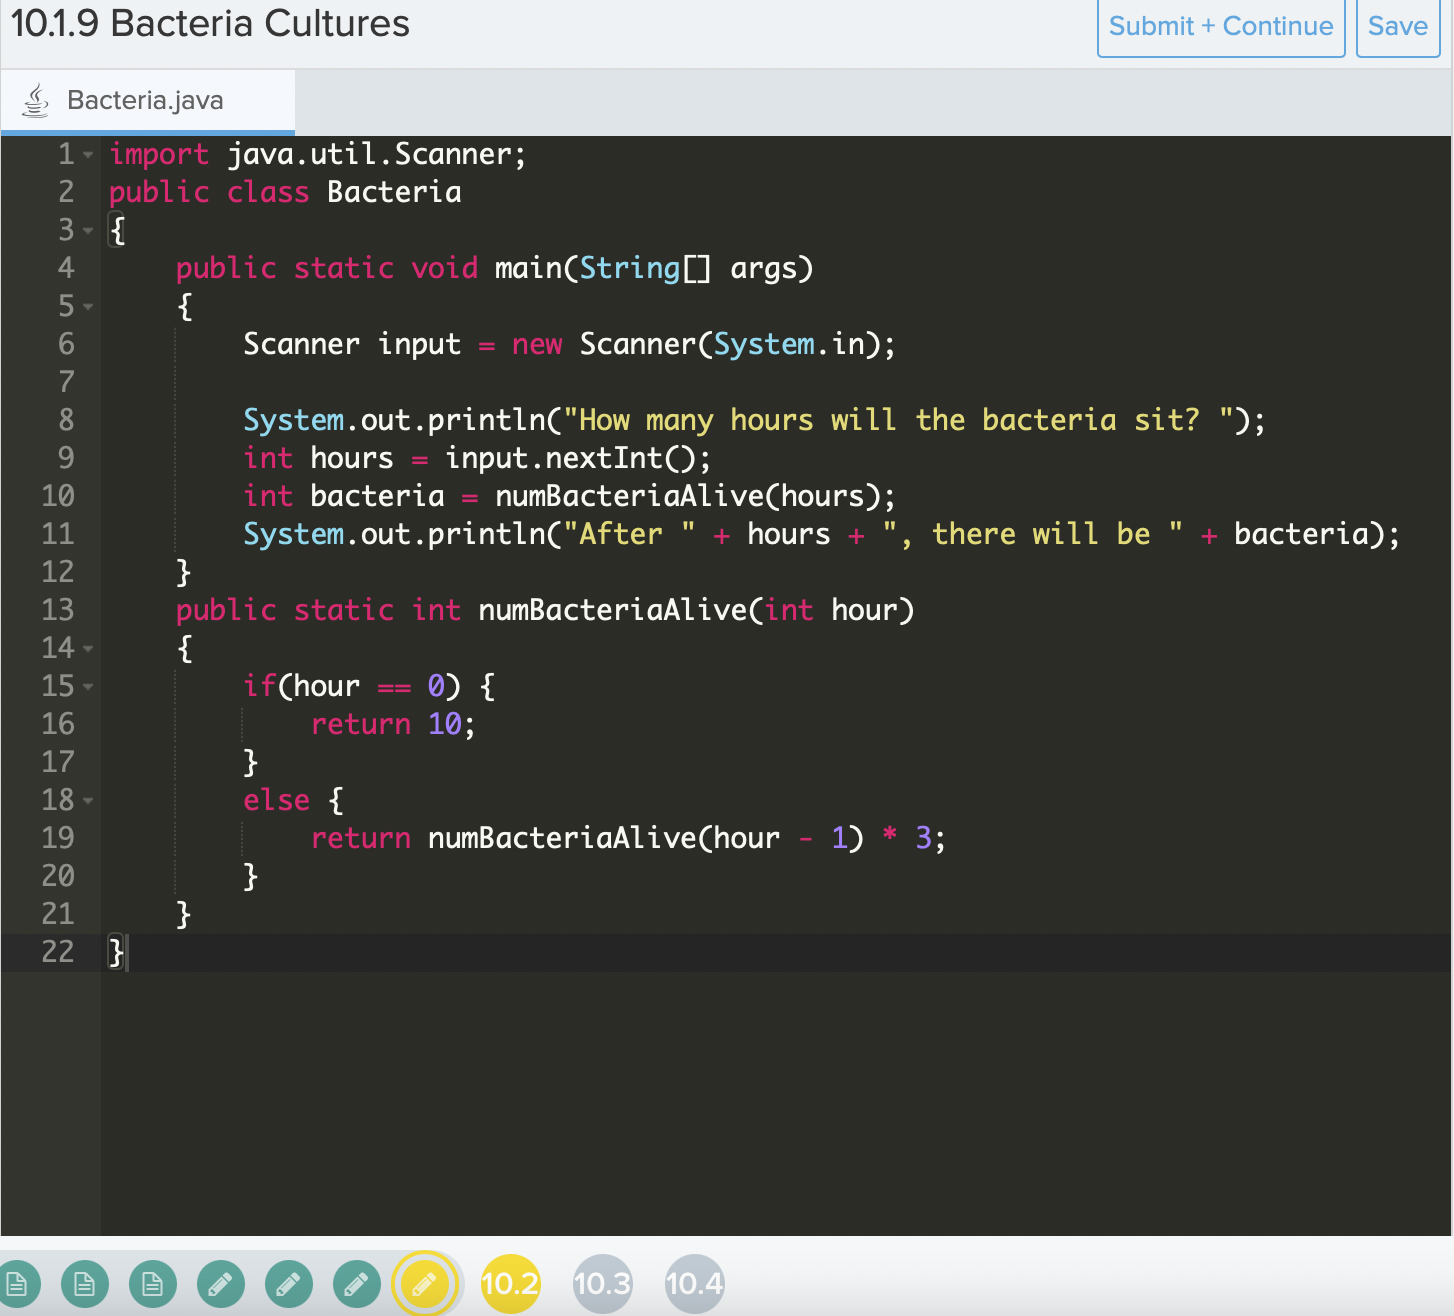This screenshot has height=1316, width=1454.
Task: Place cursor after closing brace on line 22
Action: click(126, 952)
